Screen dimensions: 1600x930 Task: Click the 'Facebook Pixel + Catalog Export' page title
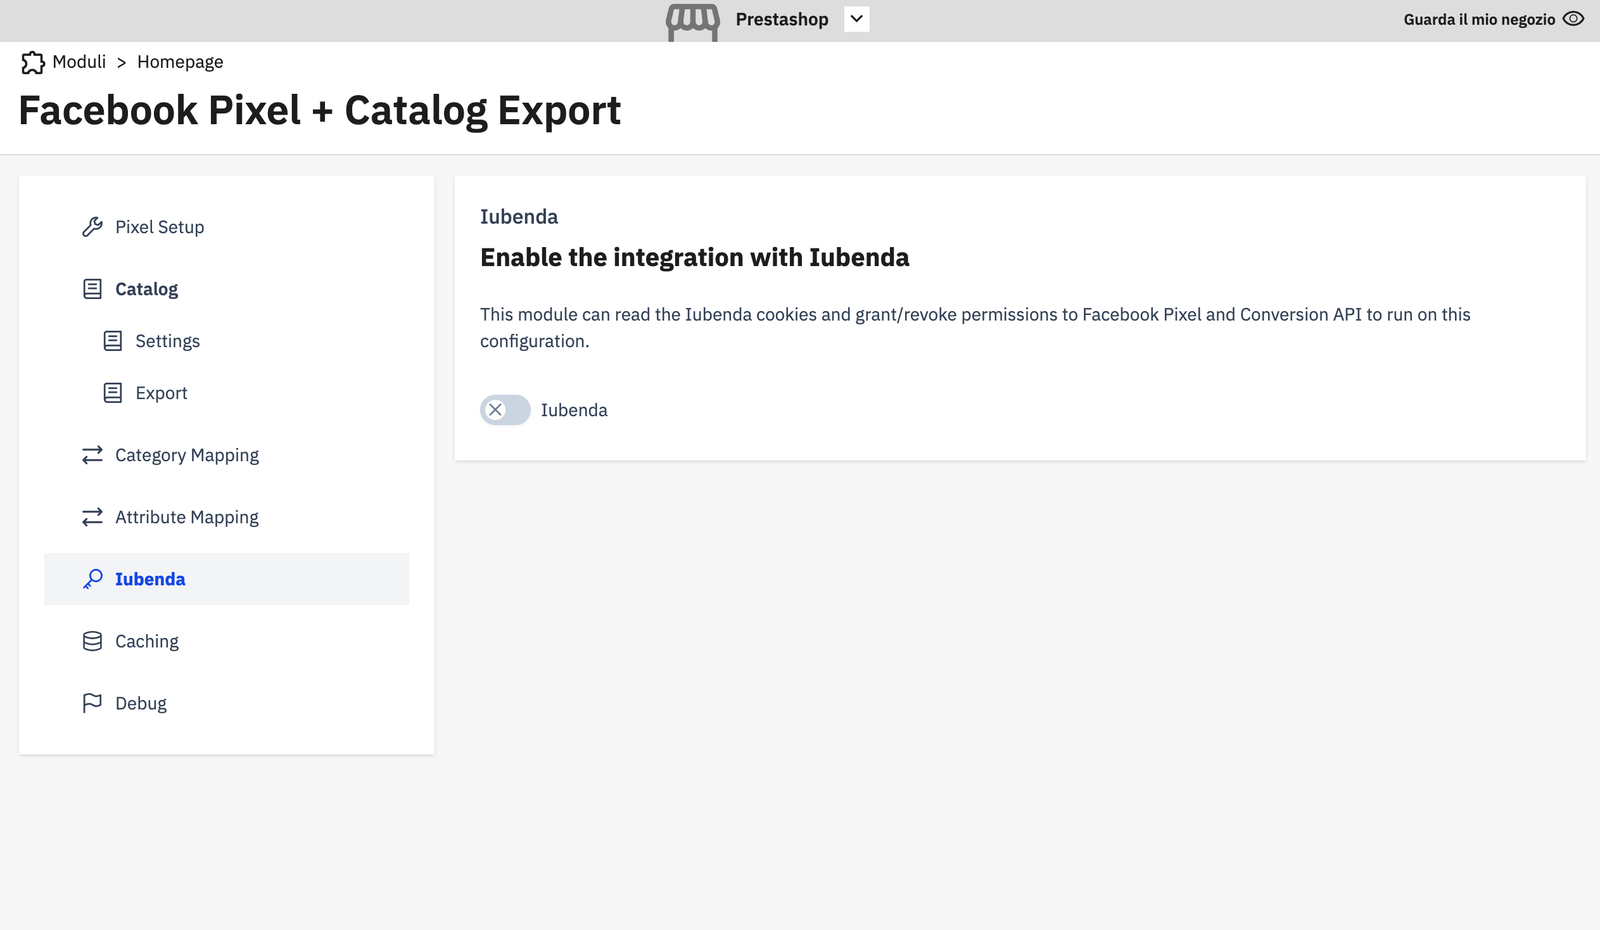(x=320, y=110)
